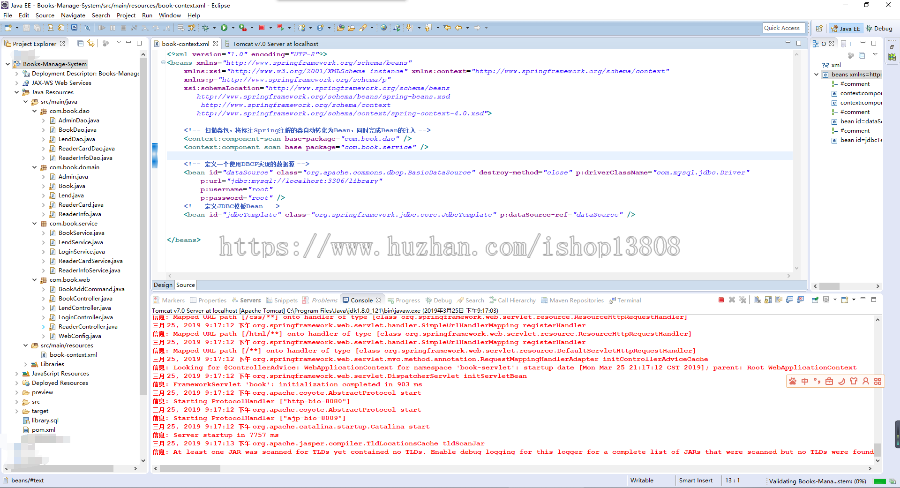Viewport: 900px width, 488px height.
Task: Click build progress bar in status bar
Action: (879, 481)
